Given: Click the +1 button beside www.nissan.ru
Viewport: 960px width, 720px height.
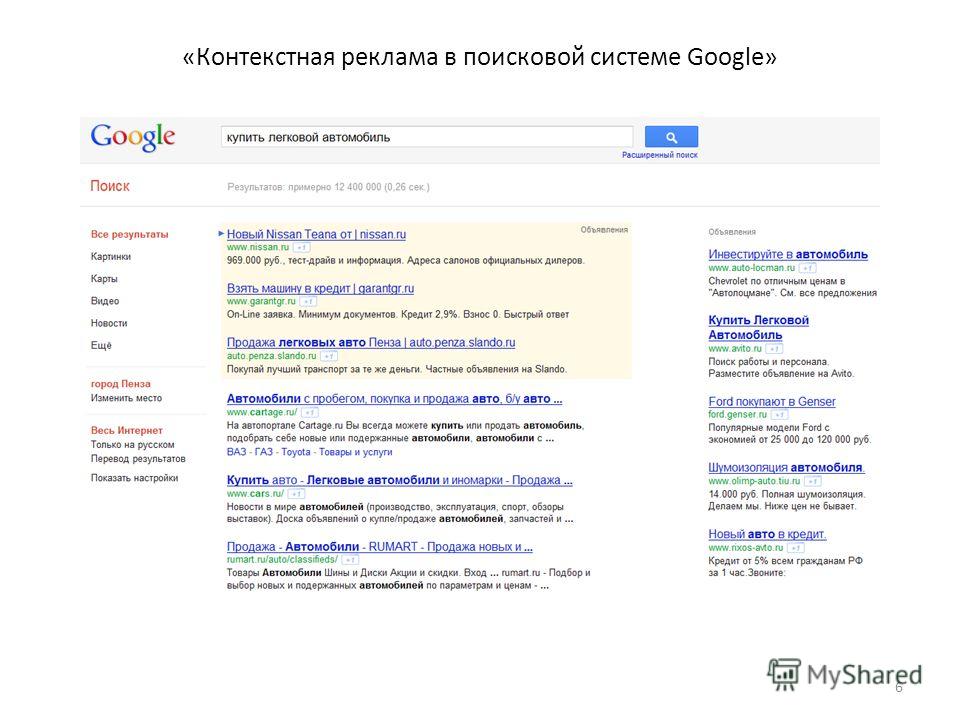Looking at the screenshot, I should pyautogui.click(x=301, y=247).
